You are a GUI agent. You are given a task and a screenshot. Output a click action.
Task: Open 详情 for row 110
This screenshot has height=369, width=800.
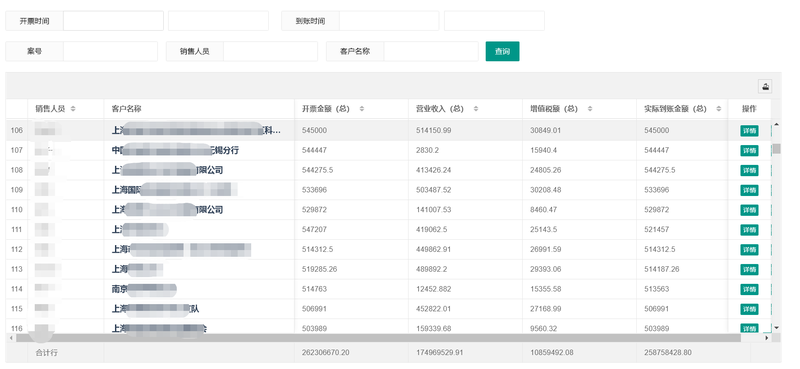coord(749,210)
